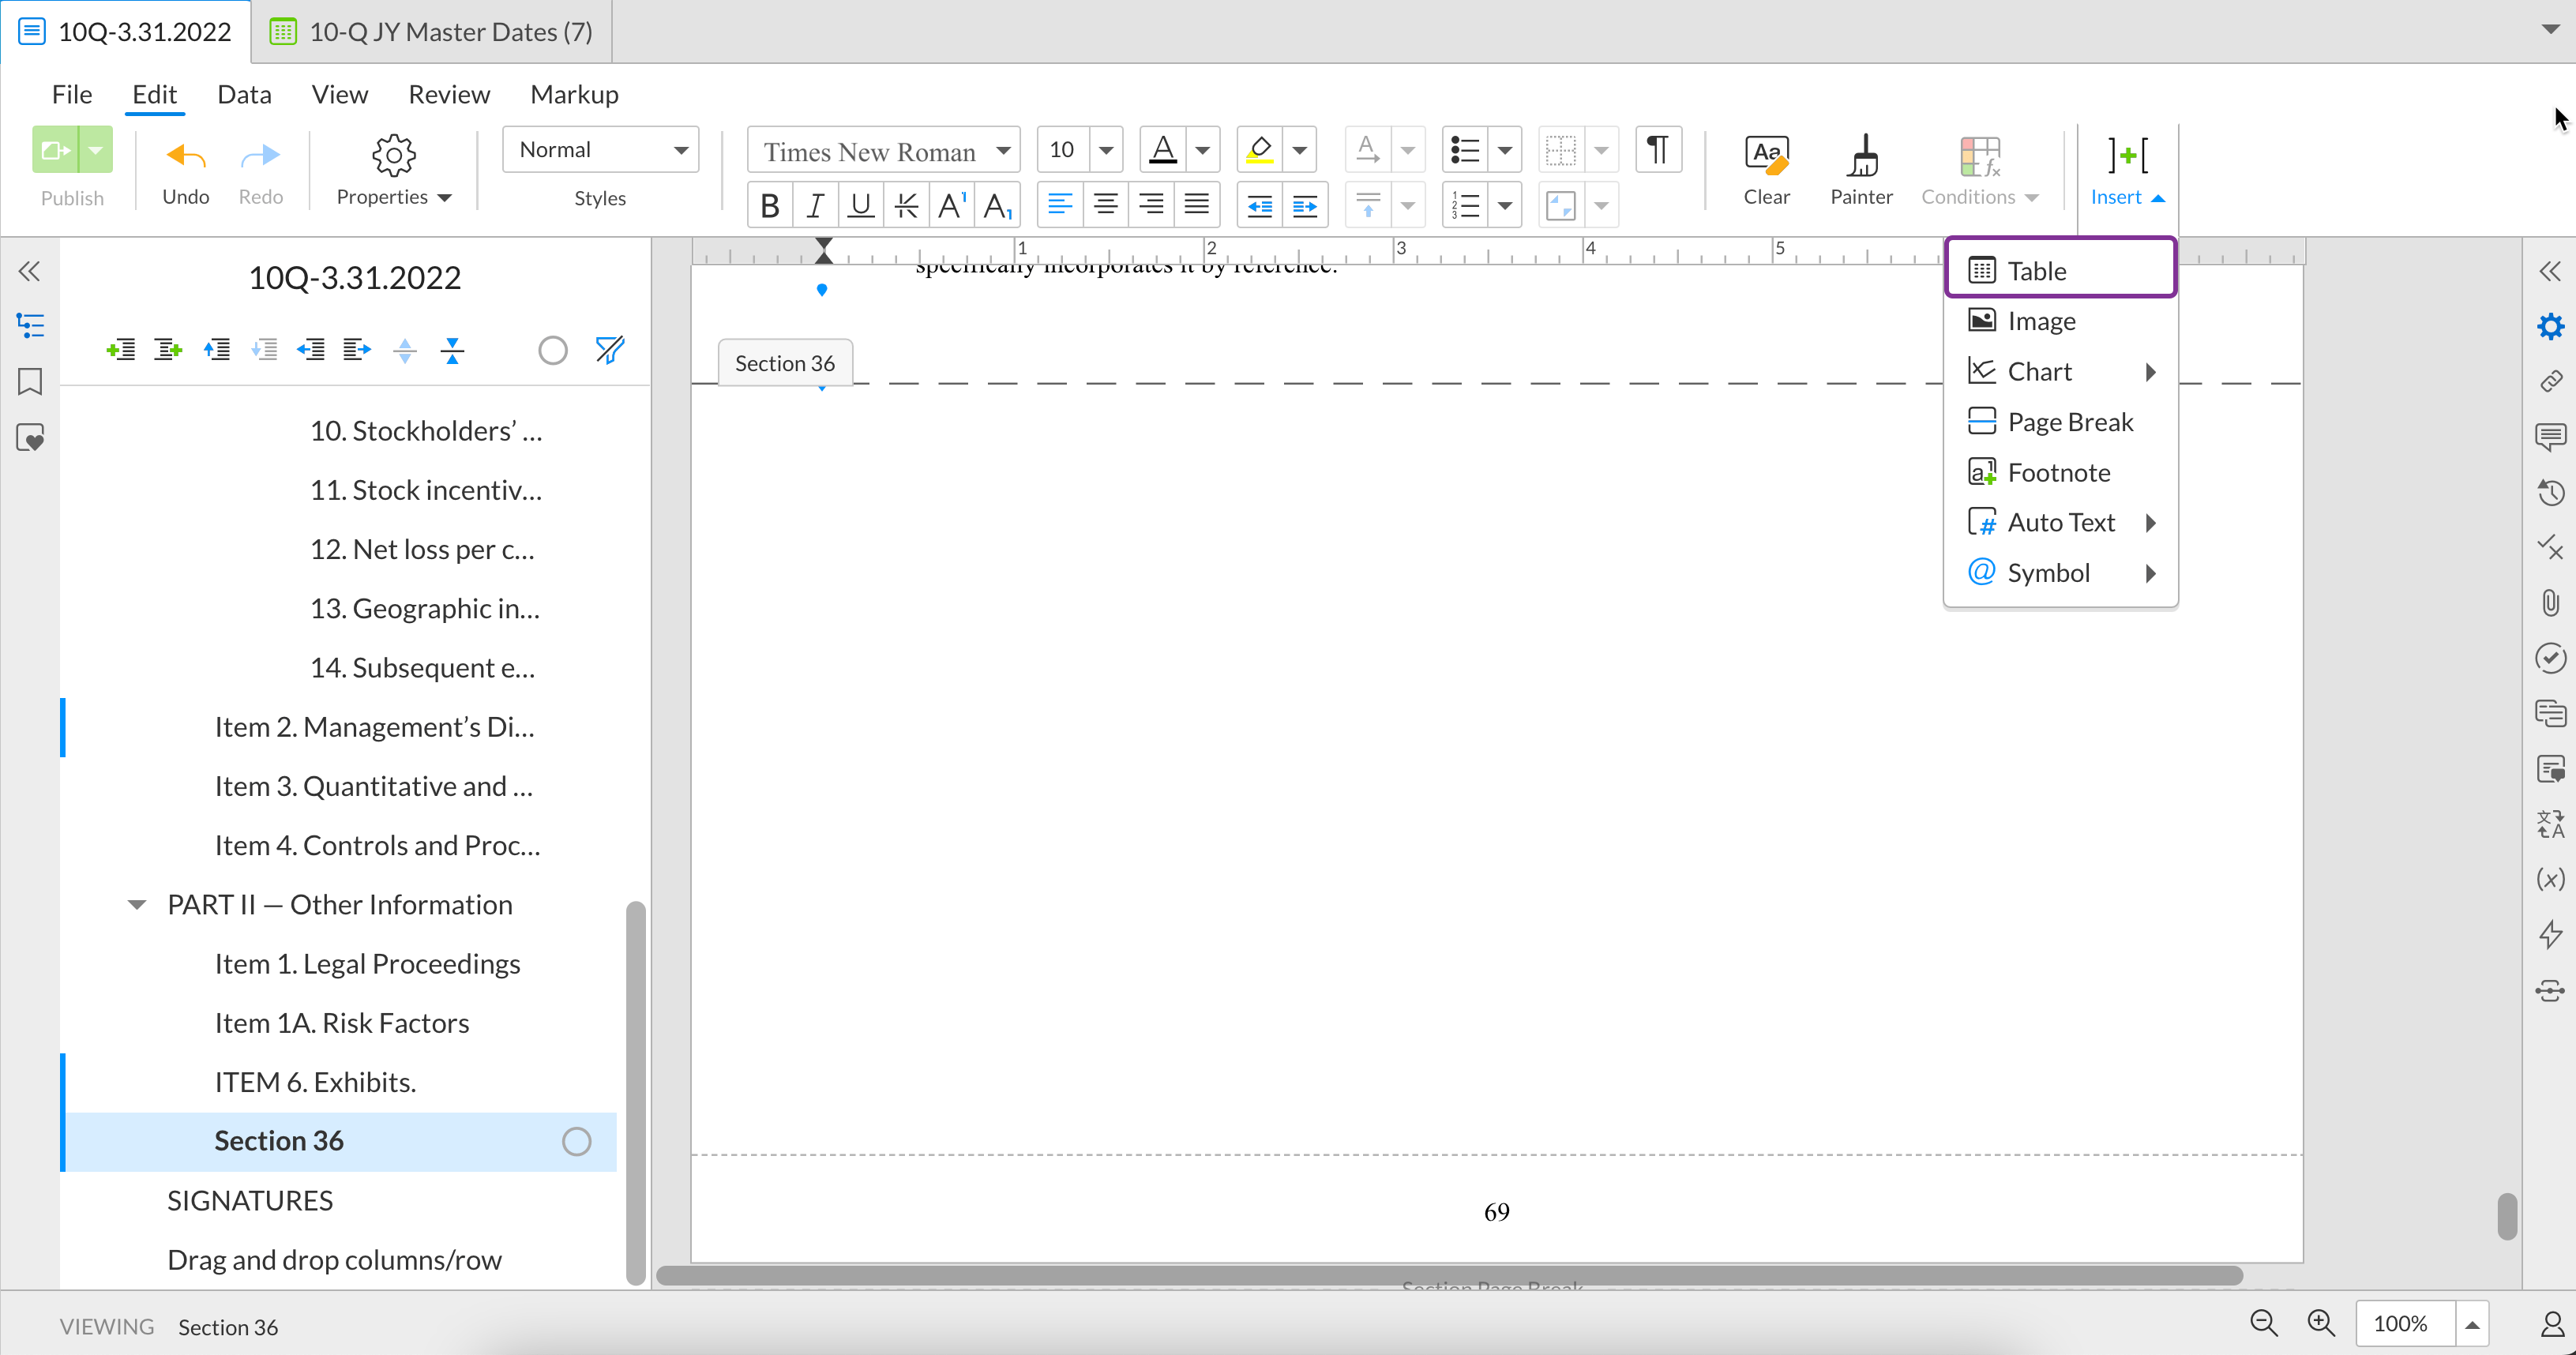Image resolution: width=2576 pixels, height=1355 pixels.
Task: Toggle italic formatting
Action: click(815, 206)
